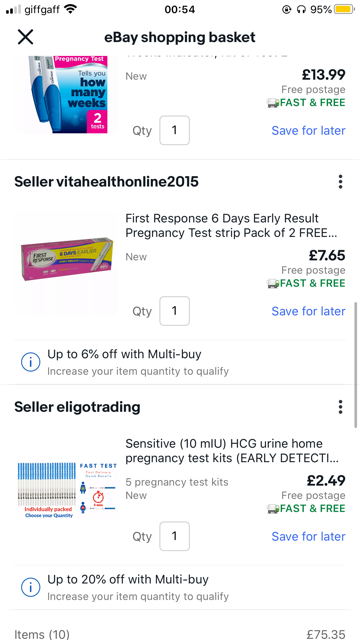Tap info icon for 6% Multi-buy offer
Image resolution: width=360 pixels, height=640 pixels.
click(x=30, y=362)
